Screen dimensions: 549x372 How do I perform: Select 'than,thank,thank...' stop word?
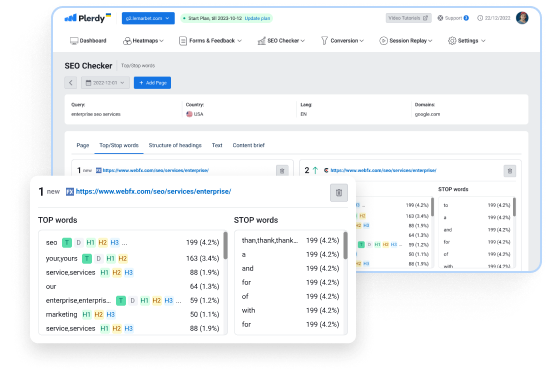pos(270,240)
